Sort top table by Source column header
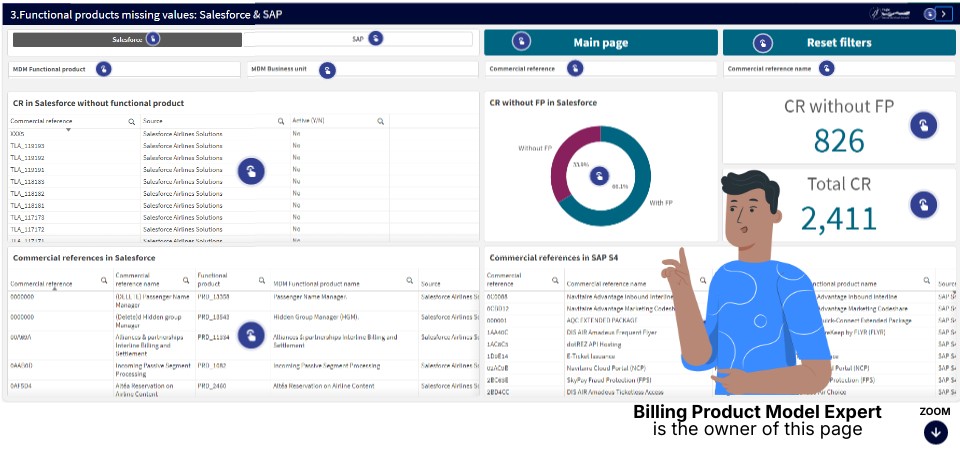The width and height of the screenshot is (960, 450). [x=152, y=121]
